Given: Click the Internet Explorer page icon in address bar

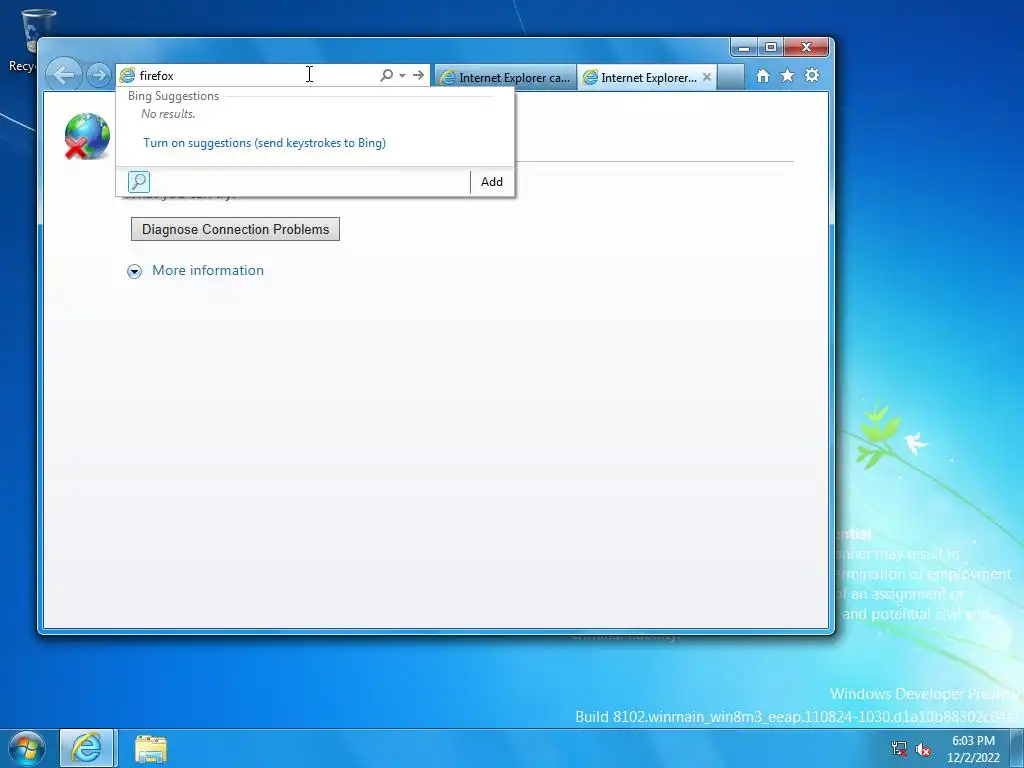Looking at the screenshot, I should tap(127, 75).
